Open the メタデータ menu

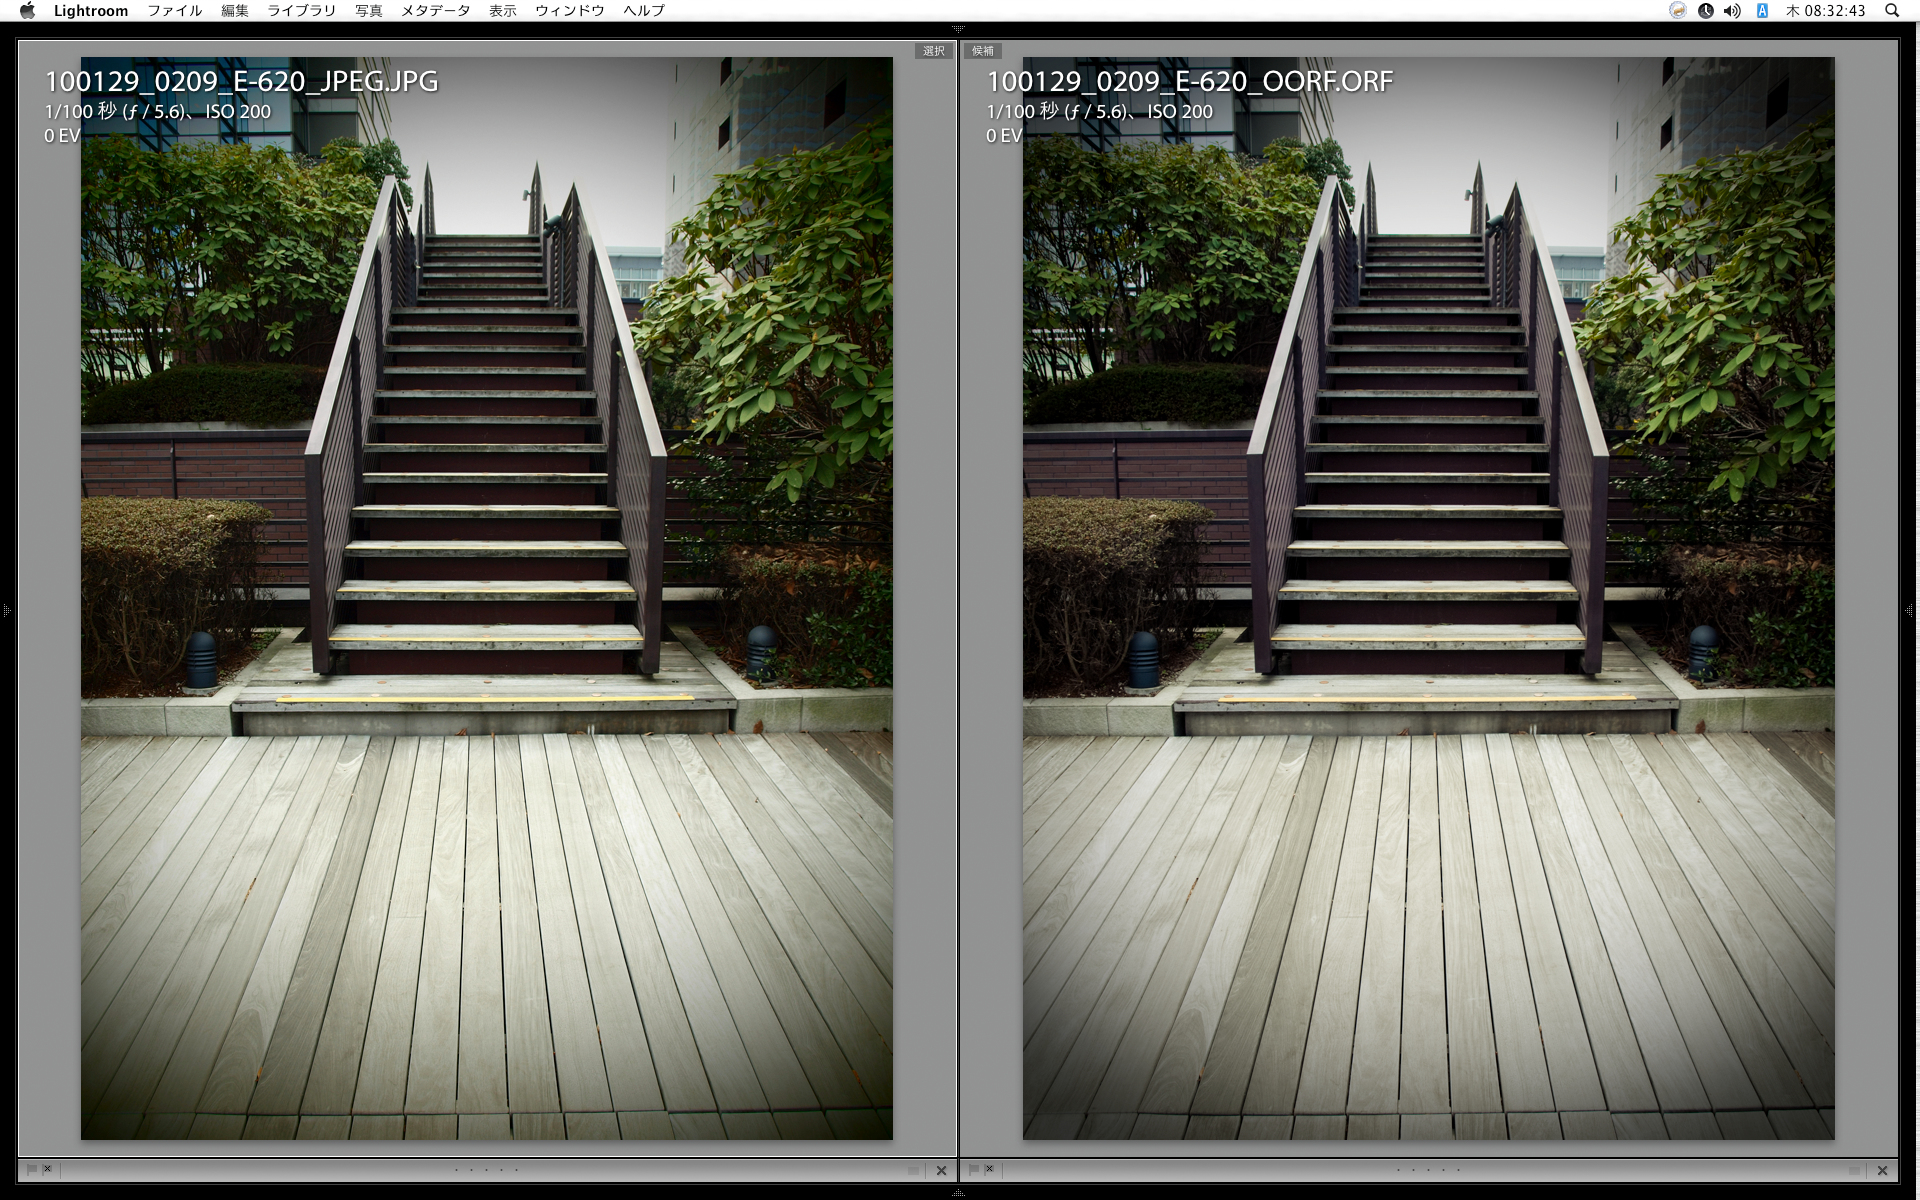click(x=435, y=10)
